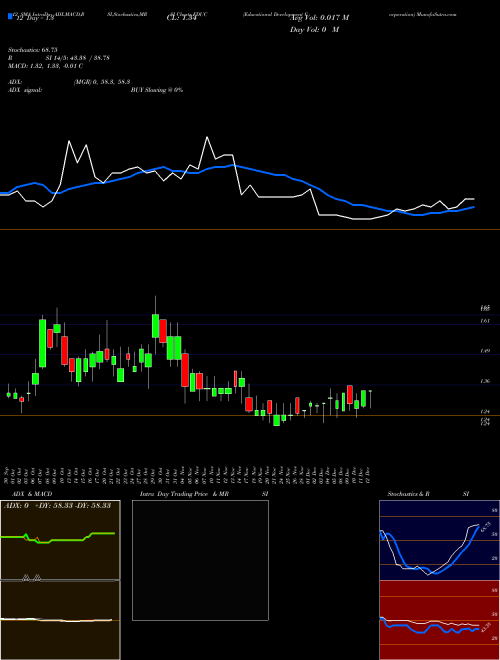Click the MunafaSutra.com text in header

click(436, 14)
